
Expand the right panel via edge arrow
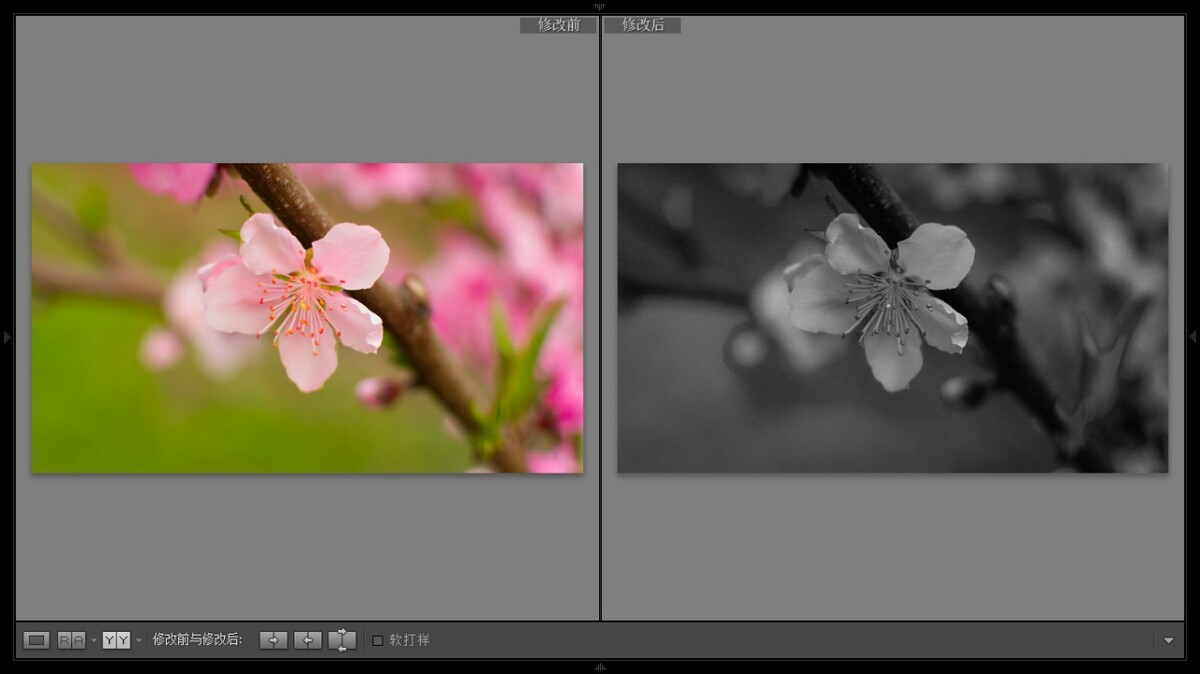(1193, 337)
